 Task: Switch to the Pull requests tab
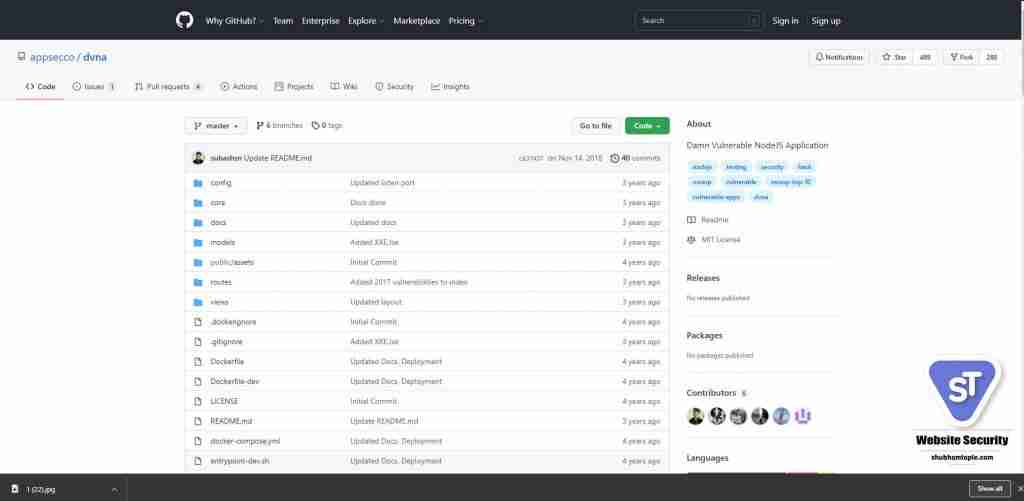(x=168, y=86)
